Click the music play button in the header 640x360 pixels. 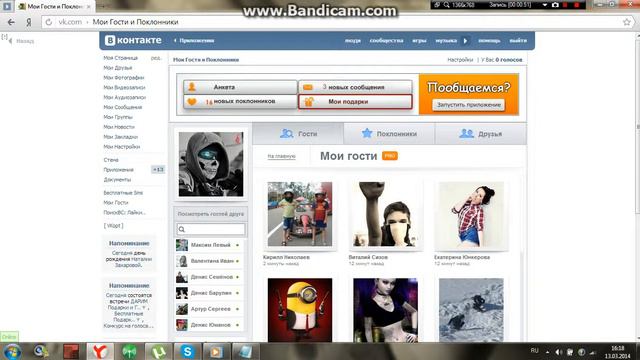465,40
